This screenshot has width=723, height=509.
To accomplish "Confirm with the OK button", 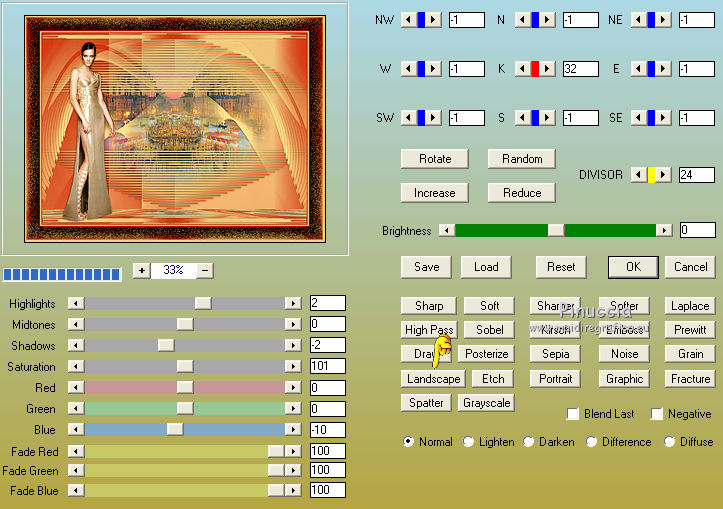I will [633, 267].
